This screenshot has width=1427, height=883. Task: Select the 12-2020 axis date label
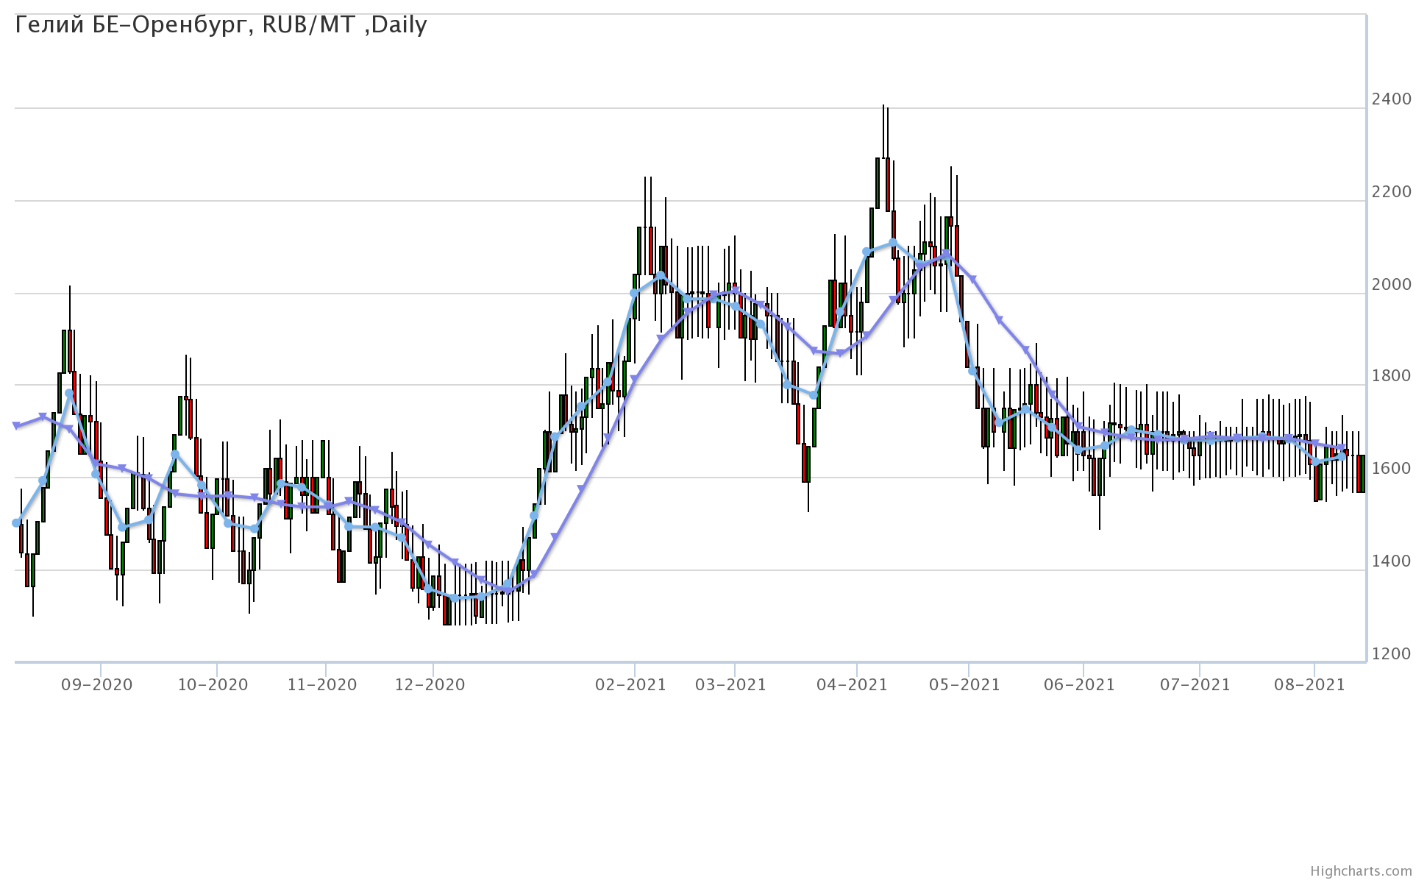pos(429,684)
